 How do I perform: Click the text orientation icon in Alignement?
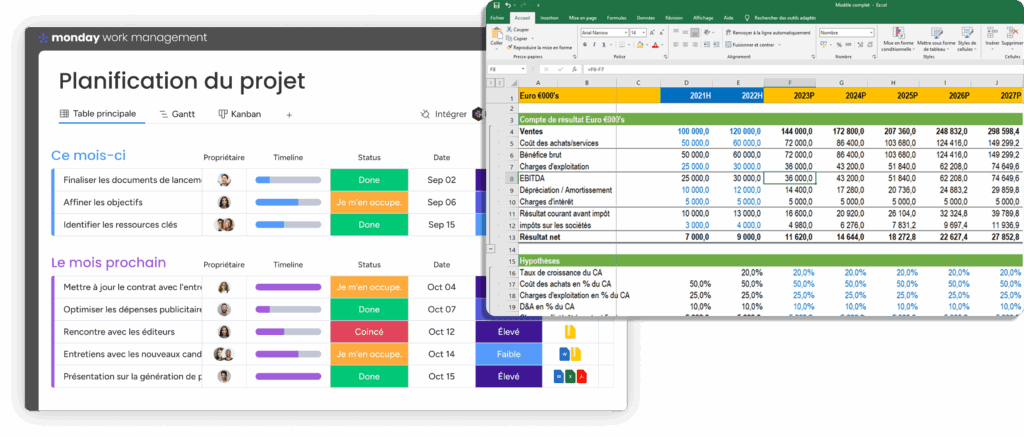click(707, 32)
